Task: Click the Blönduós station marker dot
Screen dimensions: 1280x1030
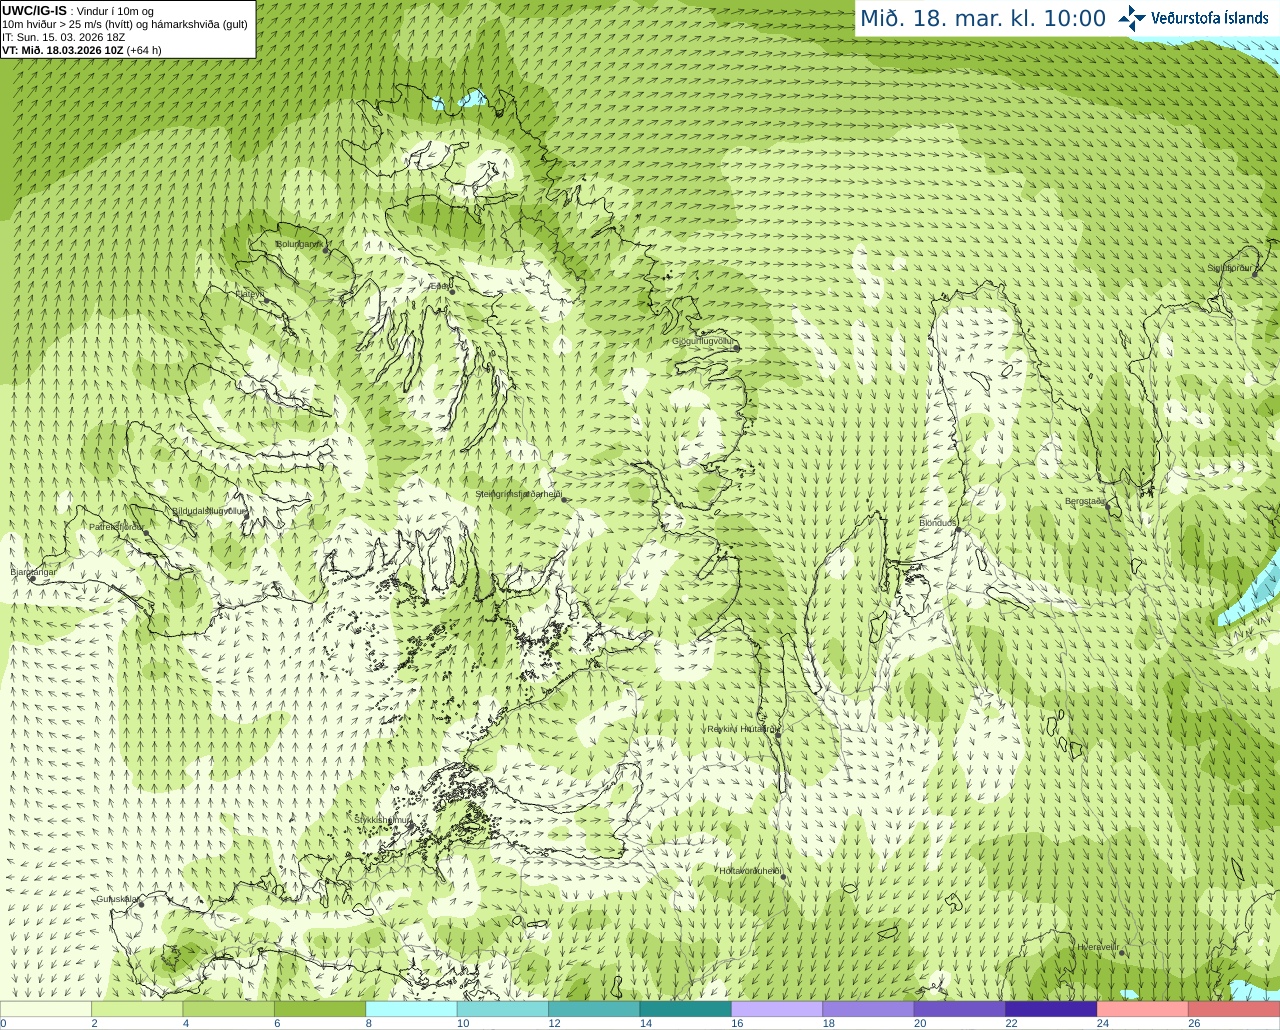Action: (x=958, y=530)
